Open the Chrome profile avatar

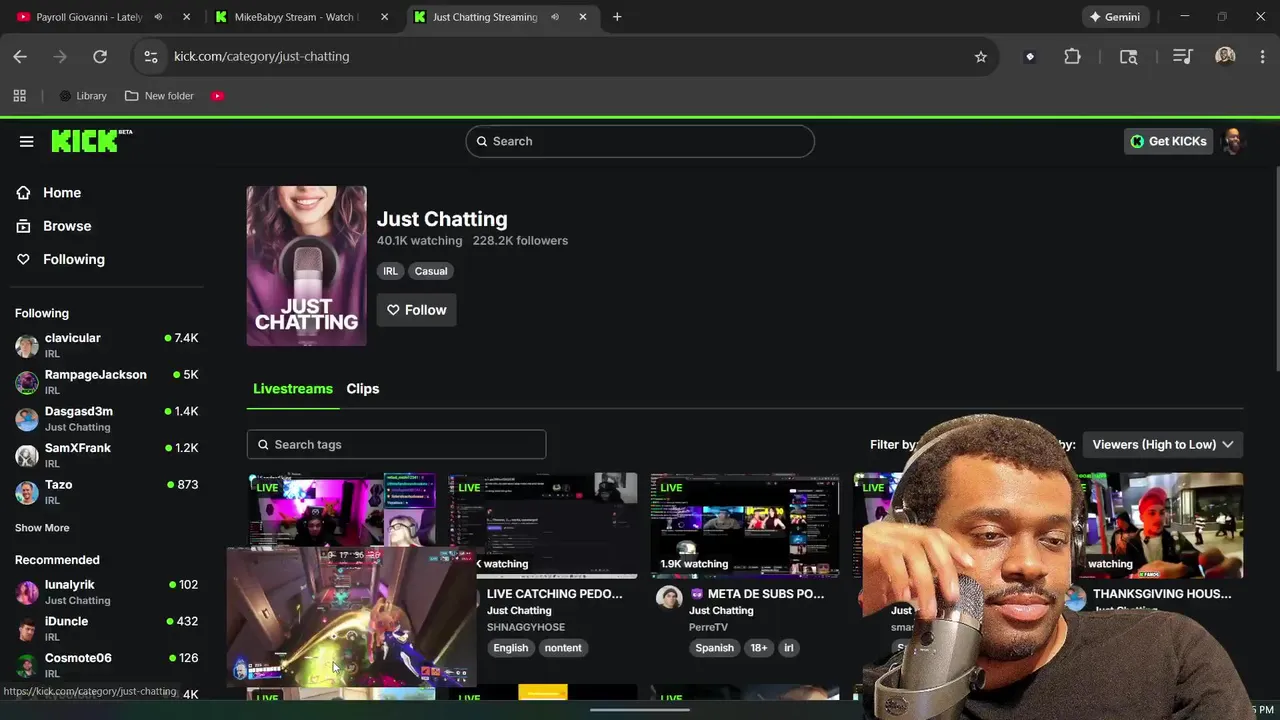tap(1225, 57)
